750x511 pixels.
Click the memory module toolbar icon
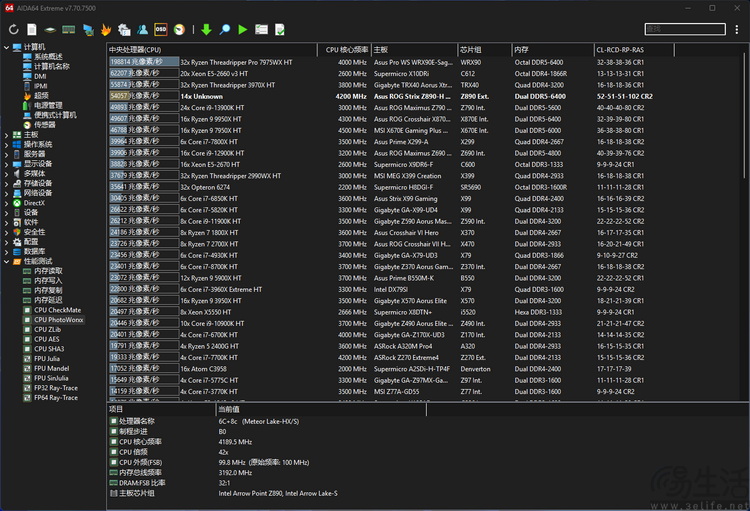(x=68, y=30)
